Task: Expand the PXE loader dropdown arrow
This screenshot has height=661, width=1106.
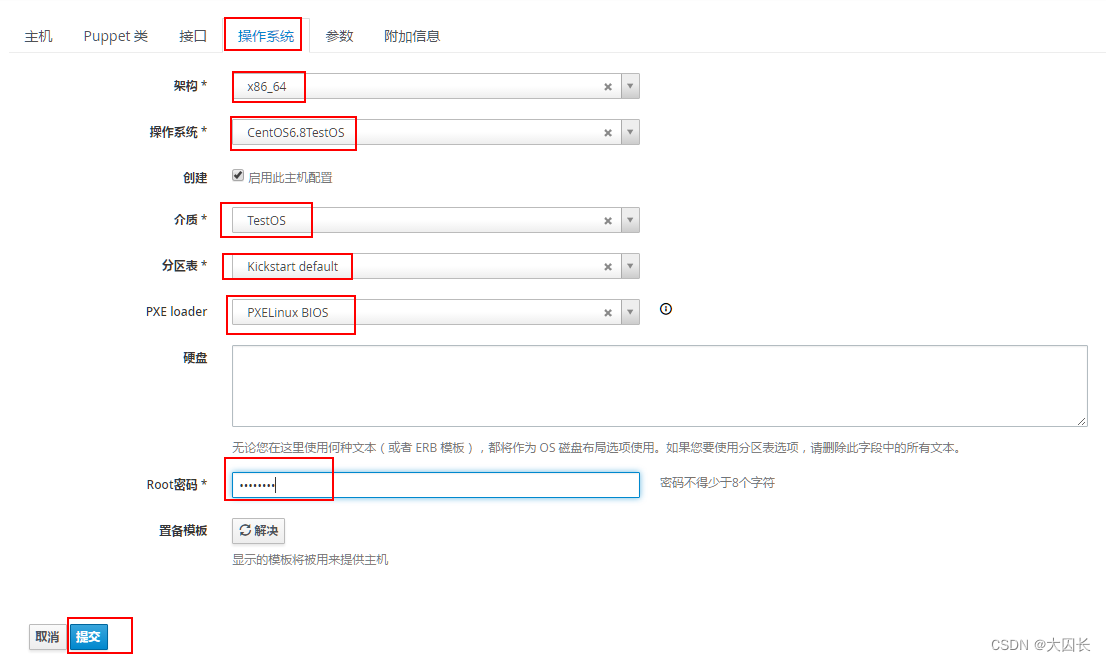Action: [630, 312]
